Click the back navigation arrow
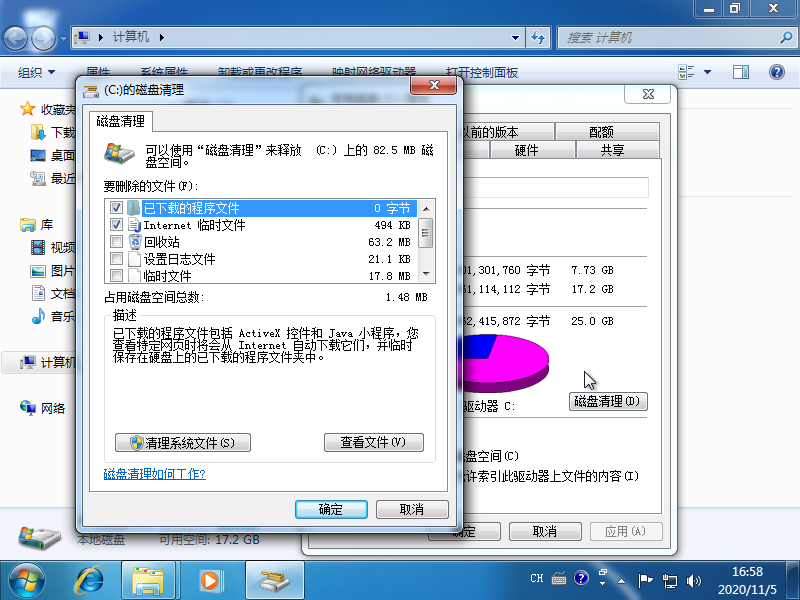 coord(14,37)
